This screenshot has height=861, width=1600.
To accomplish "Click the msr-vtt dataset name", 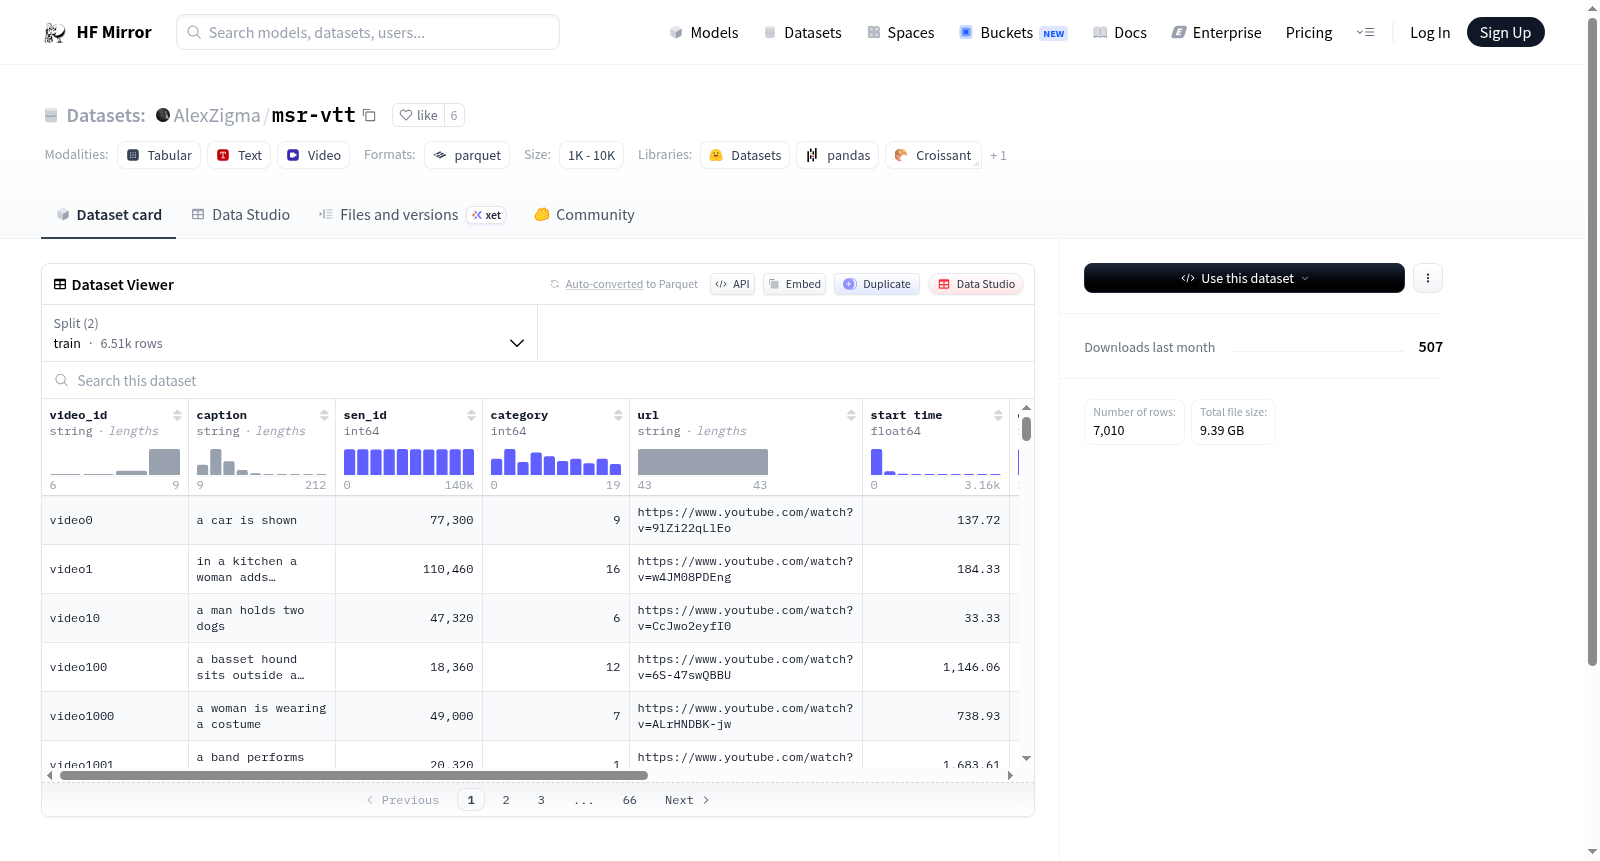I will tap(314, 115).
